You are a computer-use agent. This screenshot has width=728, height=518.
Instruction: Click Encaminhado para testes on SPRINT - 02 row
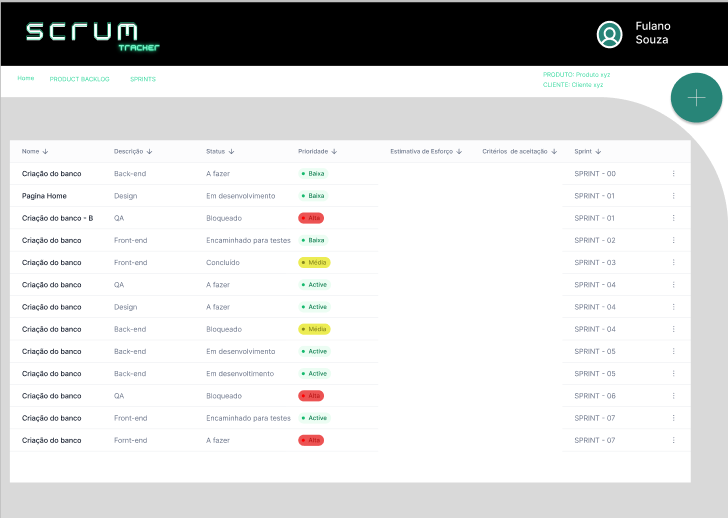click(x=248, y=240)
